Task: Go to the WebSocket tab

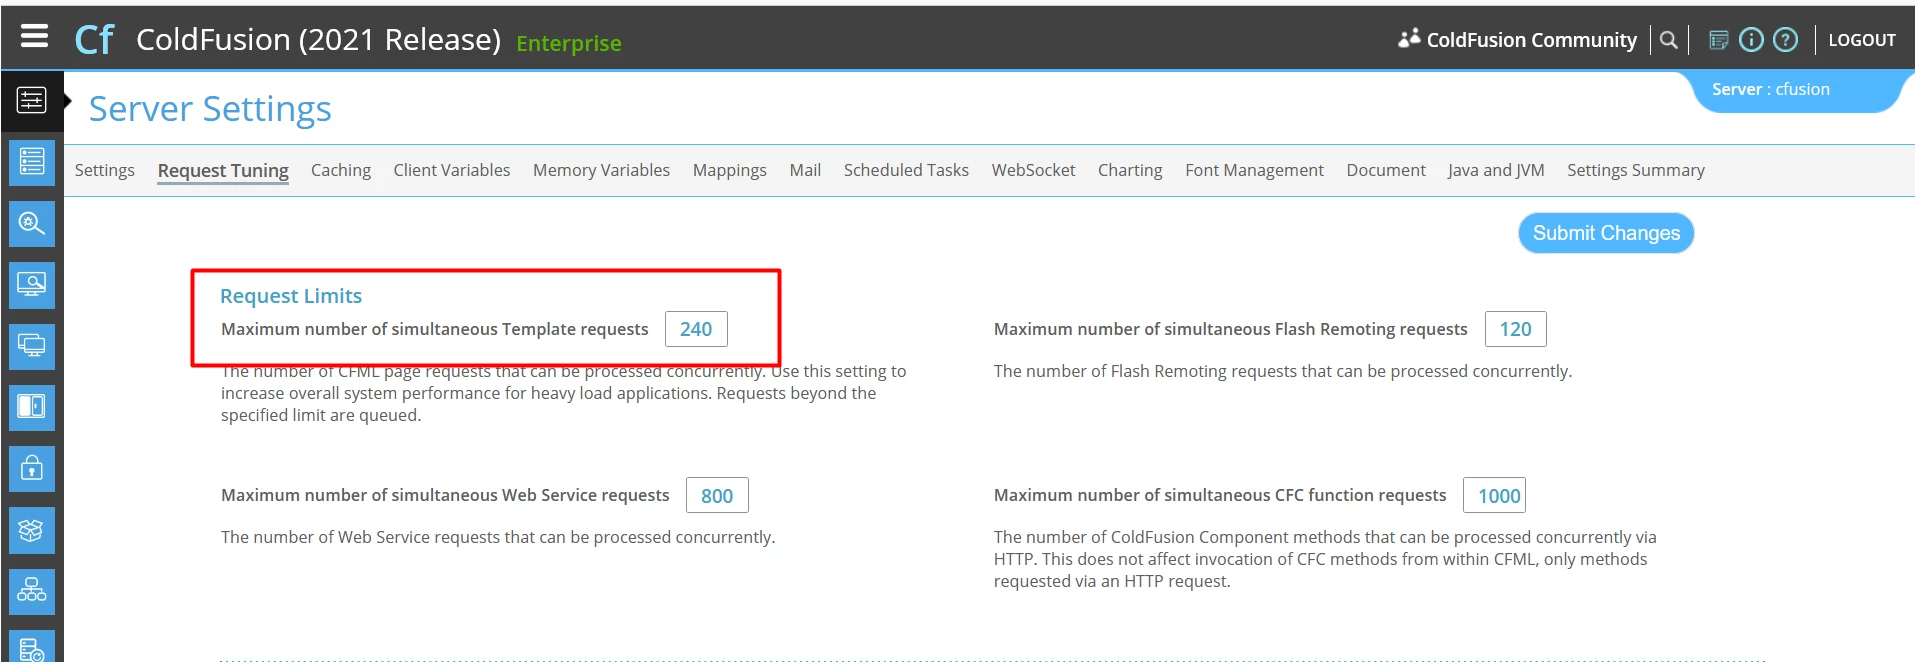Action: click(1033, 170)
